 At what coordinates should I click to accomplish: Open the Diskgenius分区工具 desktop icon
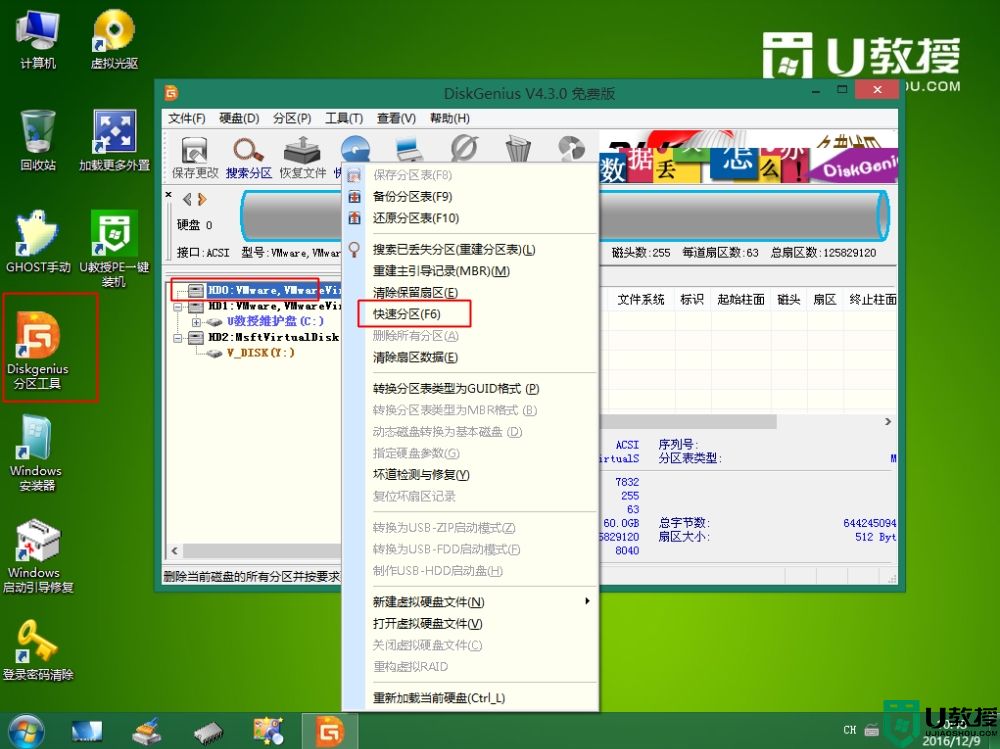click(38, 350)
